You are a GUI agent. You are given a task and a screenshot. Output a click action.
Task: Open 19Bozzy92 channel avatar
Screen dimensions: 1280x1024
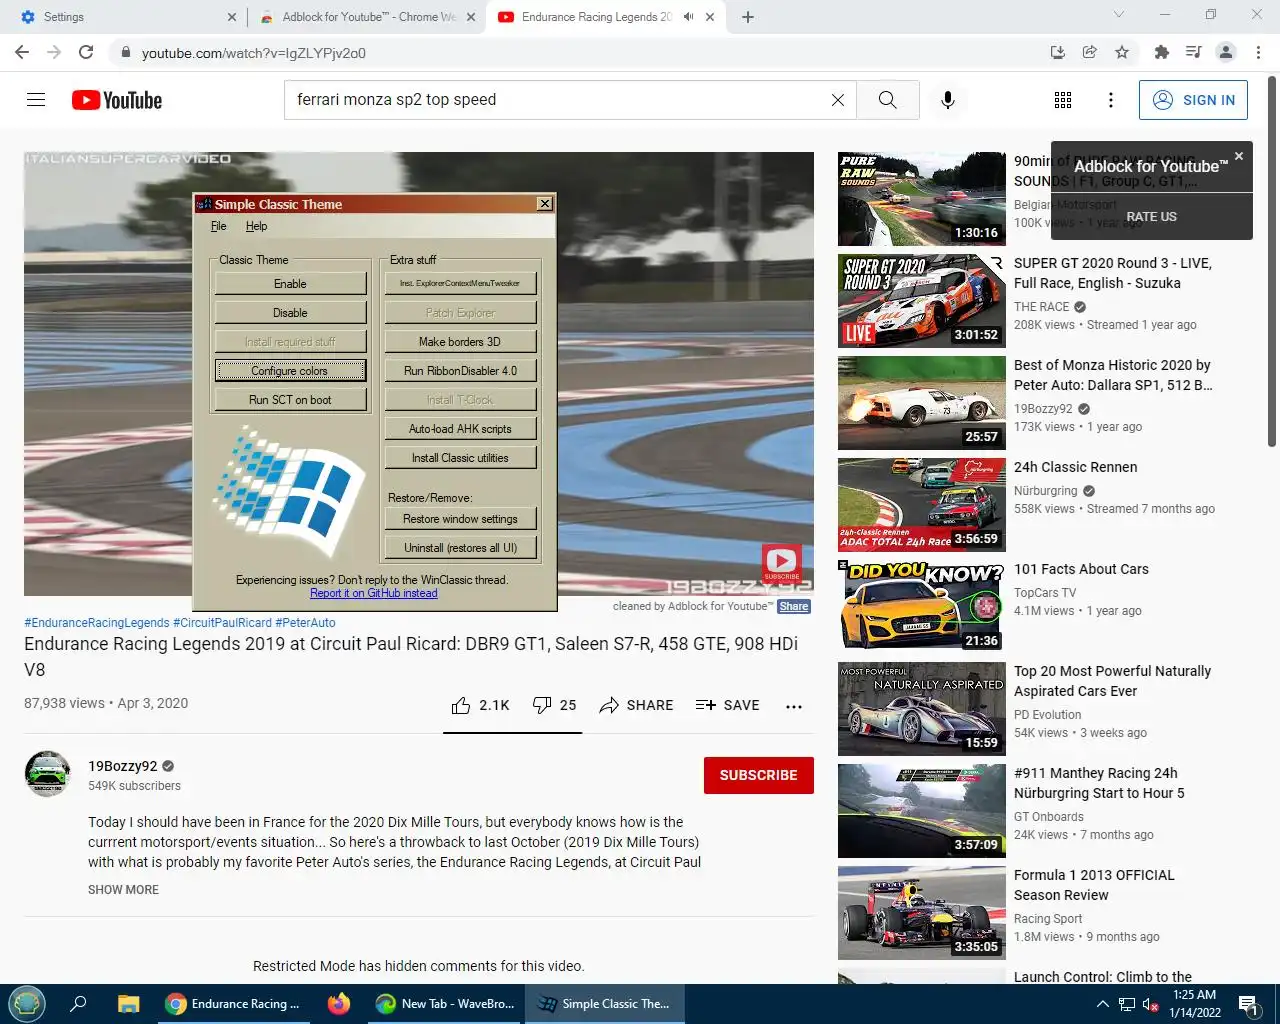(x=48, y=774)
